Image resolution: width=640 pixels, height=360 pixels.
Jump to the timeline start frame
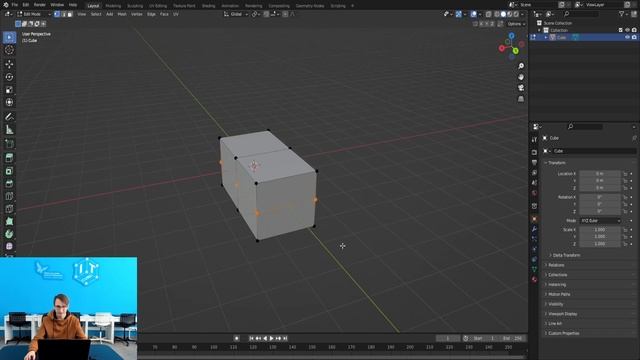click(x=251, y=338)
